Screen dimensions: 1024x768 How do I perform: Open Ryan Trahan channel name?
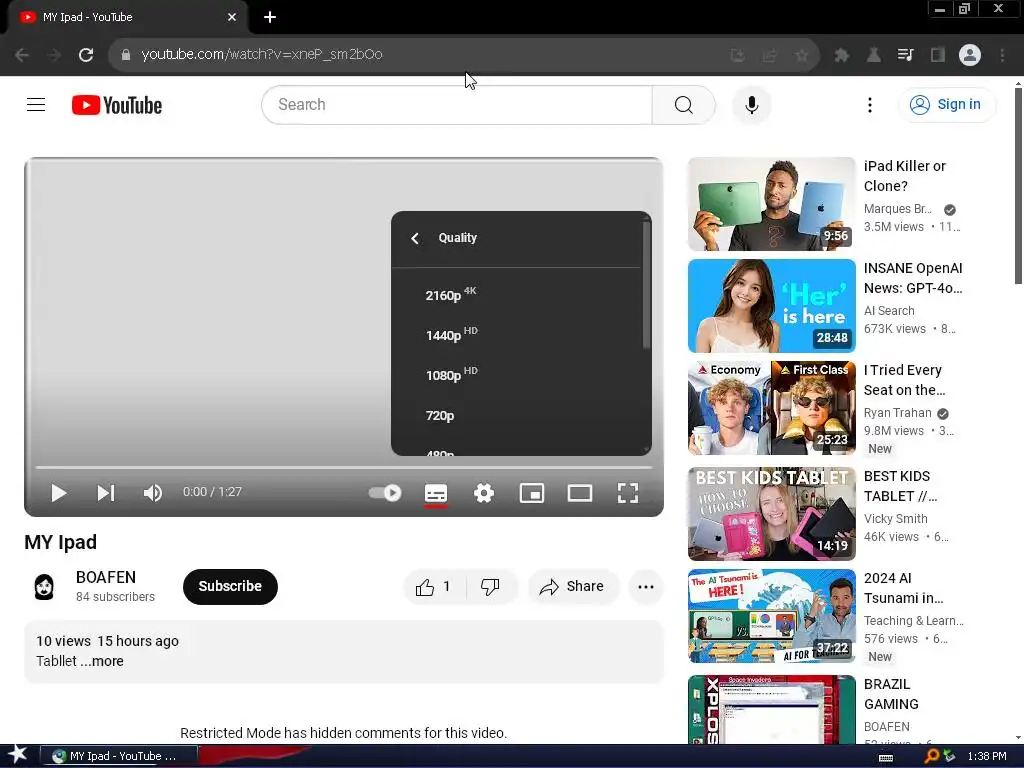tap(897, 413)
